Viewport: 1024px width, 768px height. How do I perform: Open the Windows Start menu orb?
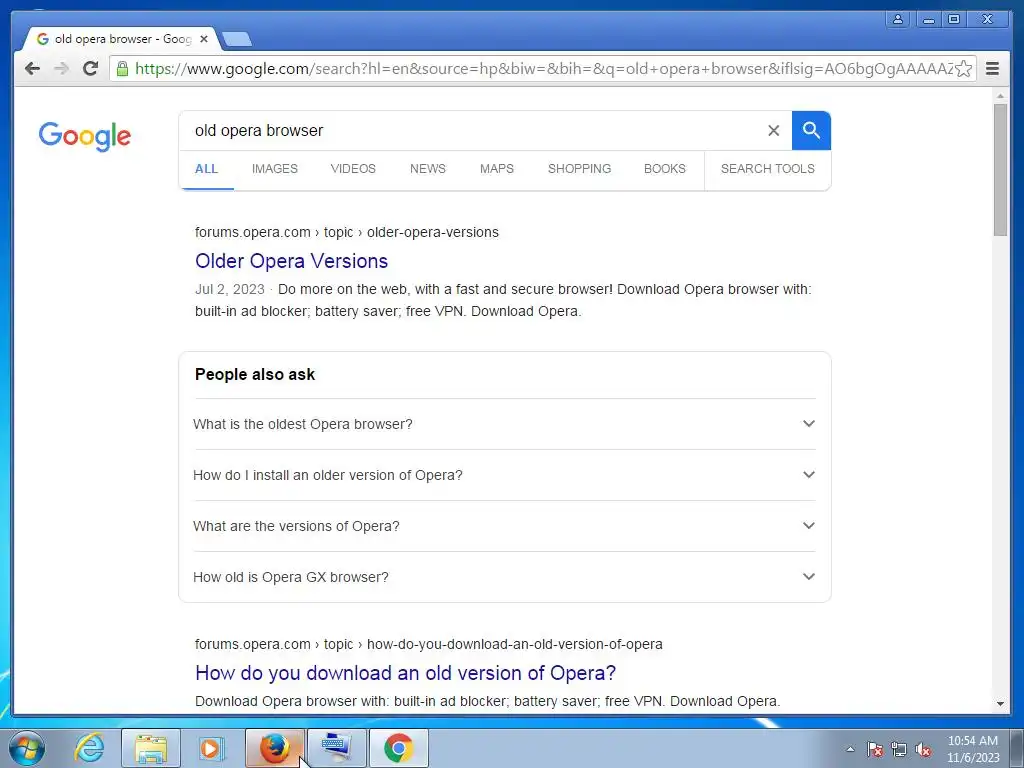pos(27,748)
